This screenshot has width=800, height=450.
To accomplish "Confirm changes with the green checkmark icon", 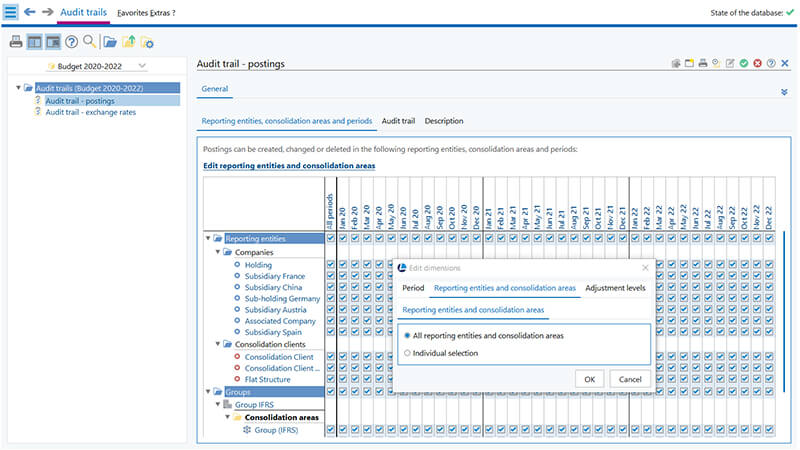I will click(x=744, y=63).
